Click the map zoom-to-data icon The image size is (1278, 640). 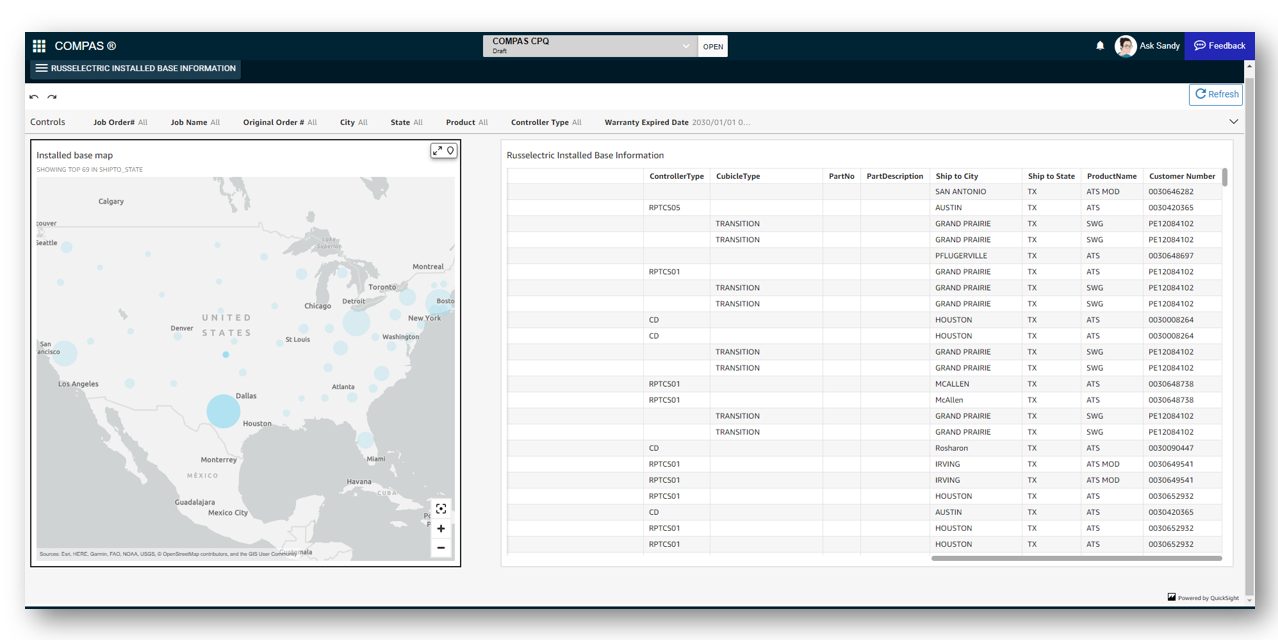tap(441, 509)
